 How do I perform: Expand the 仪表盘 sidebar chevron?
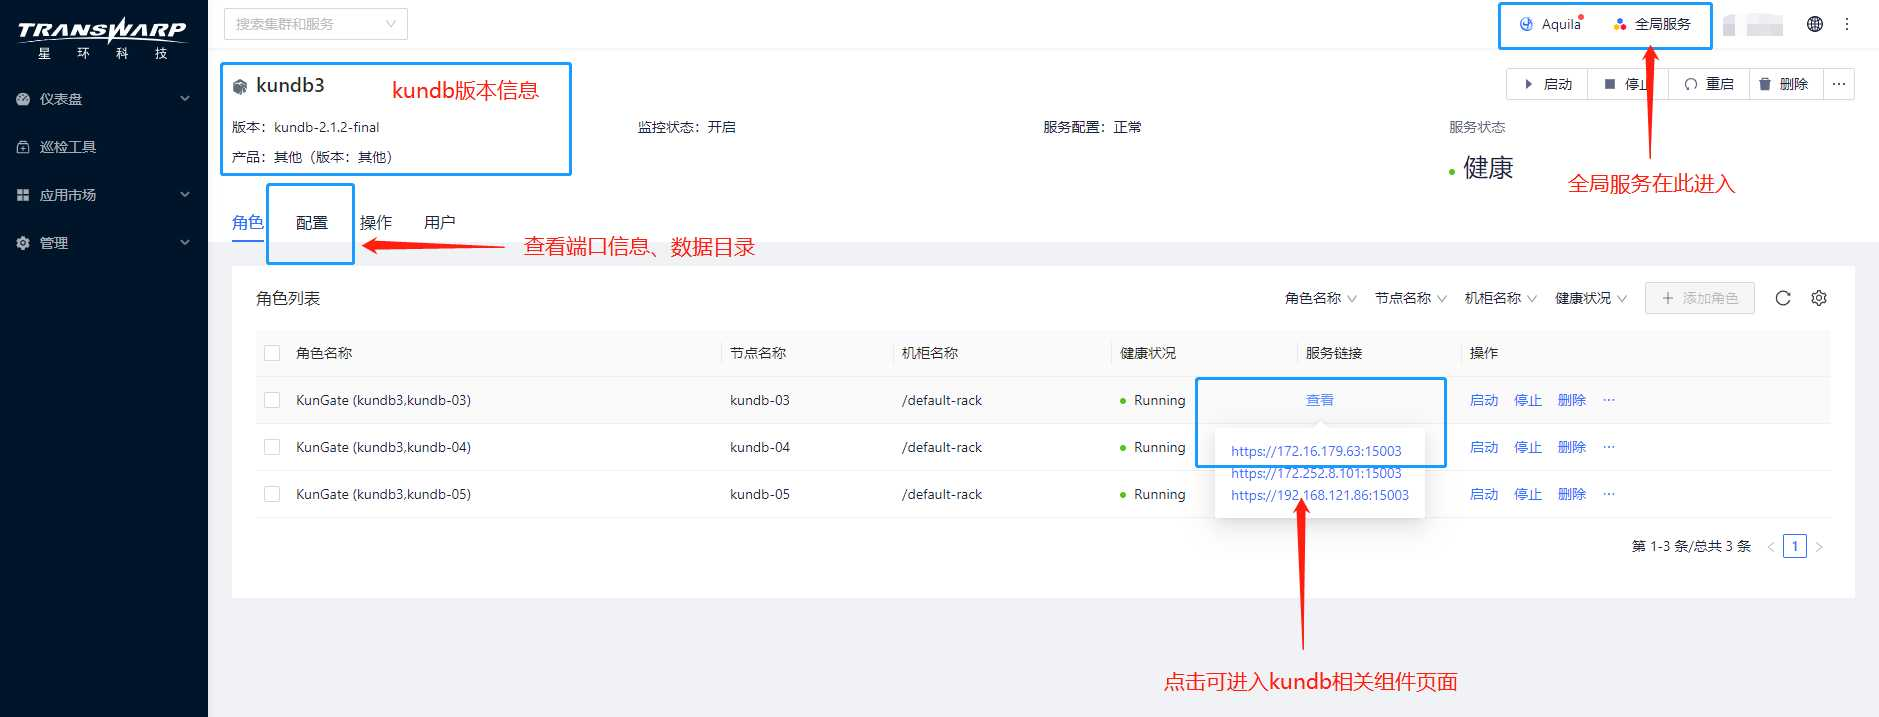[x=185, y=98]
